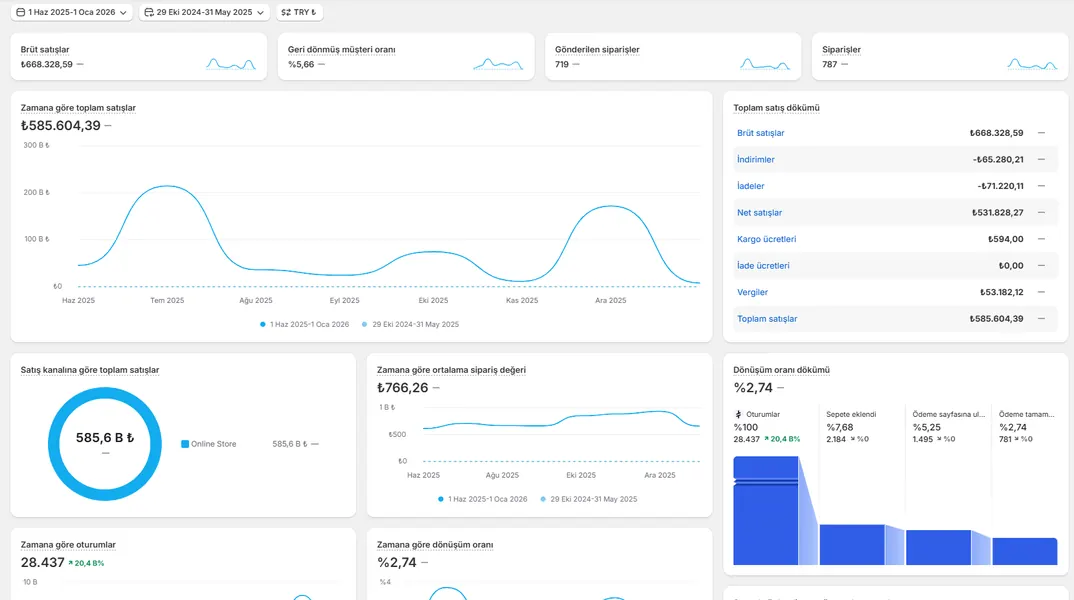Select the 29 Eki 2024-31 May 2025 legend in average order chart
This screenshot has width=1074, height=600.
coord(588,499)
